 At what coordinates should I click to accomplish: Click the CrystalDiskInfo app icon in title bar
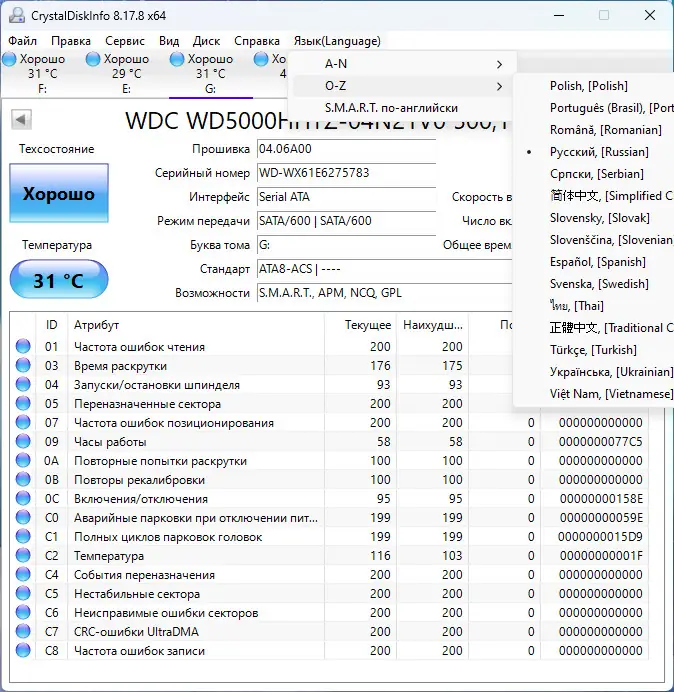point(17,15)
